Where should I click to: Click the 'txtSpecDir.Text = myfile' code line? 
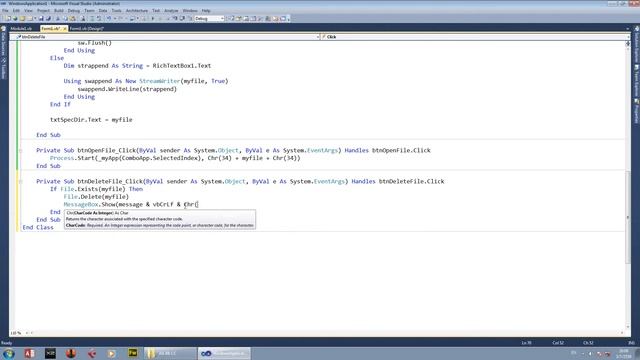pos(91,120)
